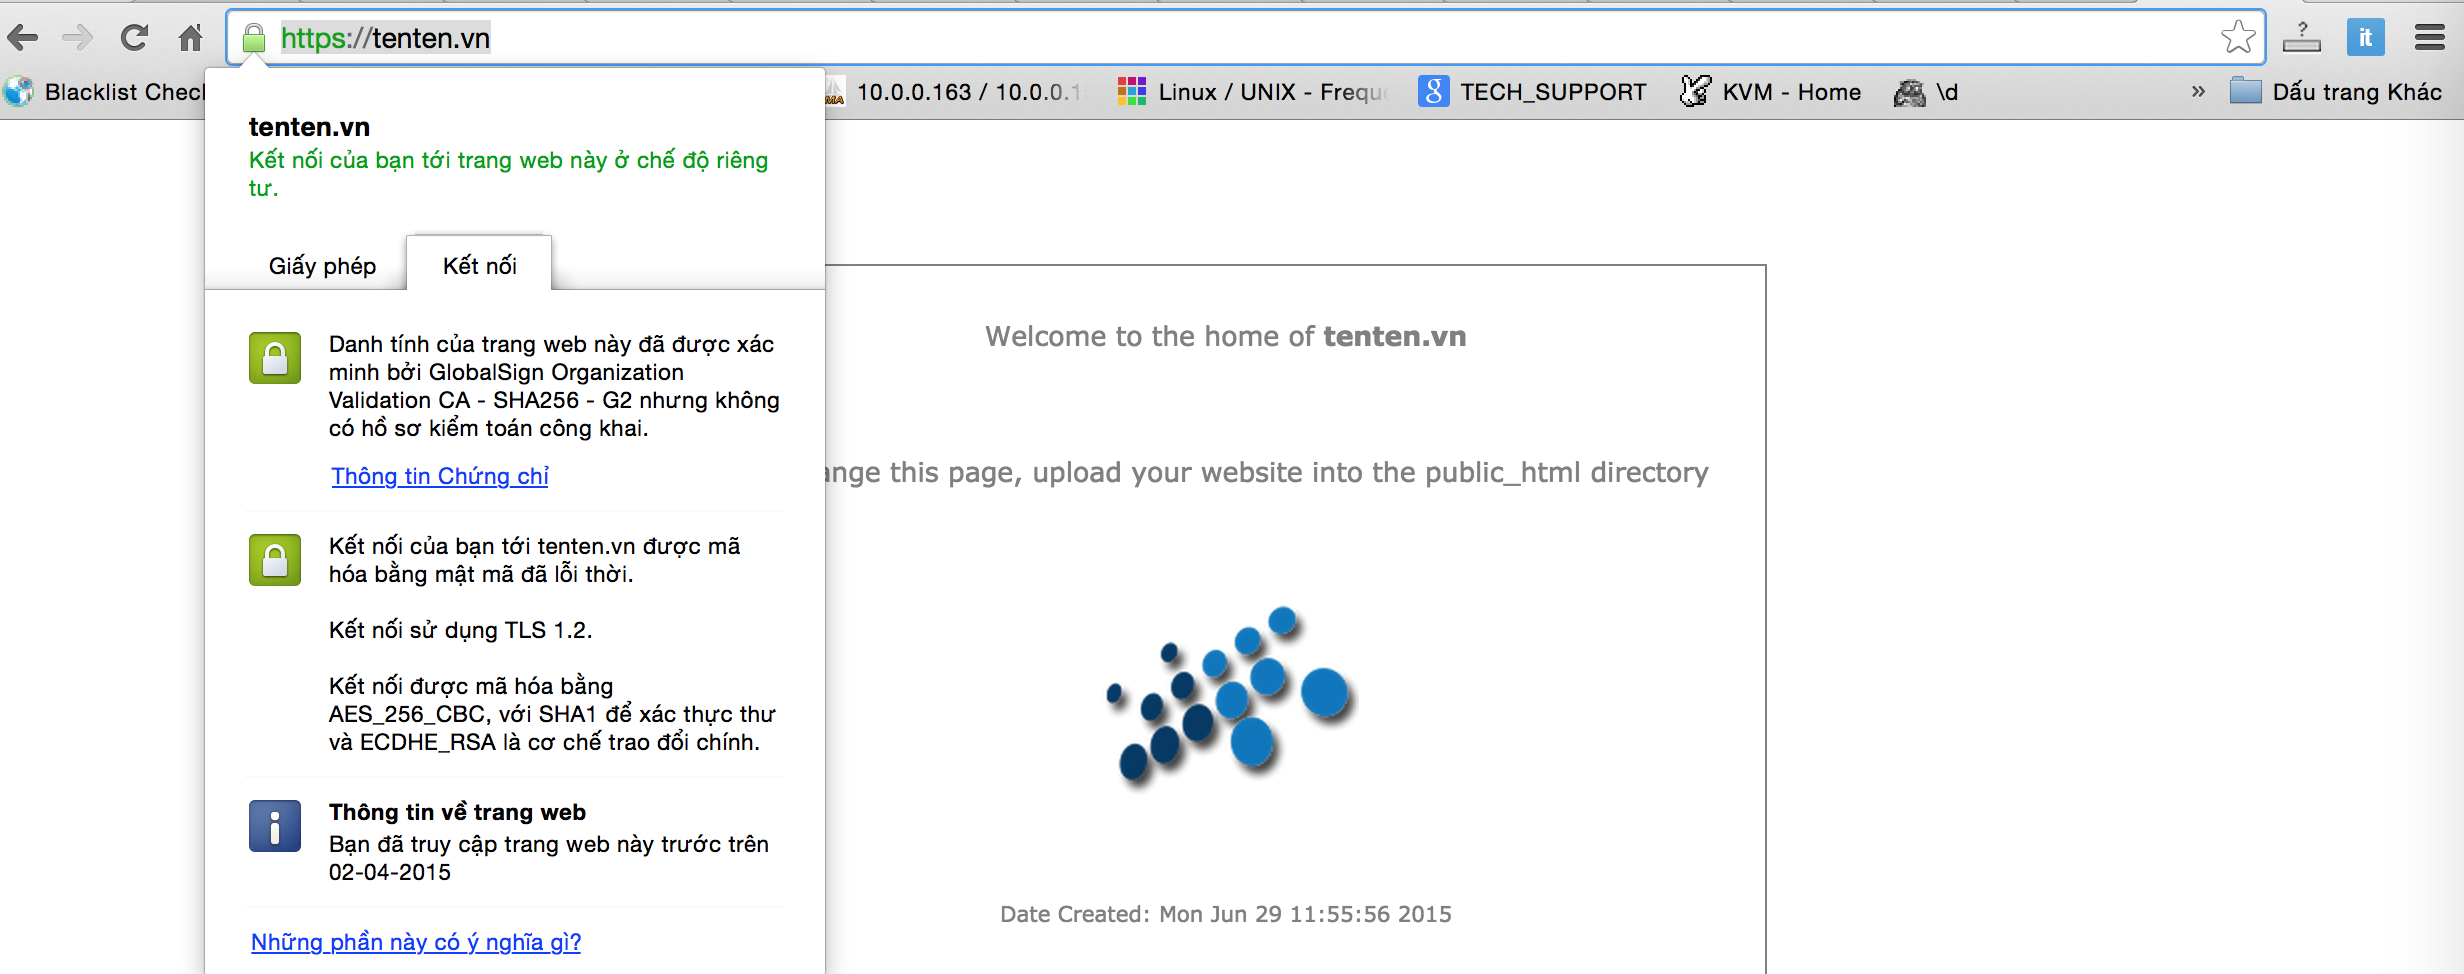Click the extension icon with a question mark
2464x974 pixels.
coord(2302,38)
